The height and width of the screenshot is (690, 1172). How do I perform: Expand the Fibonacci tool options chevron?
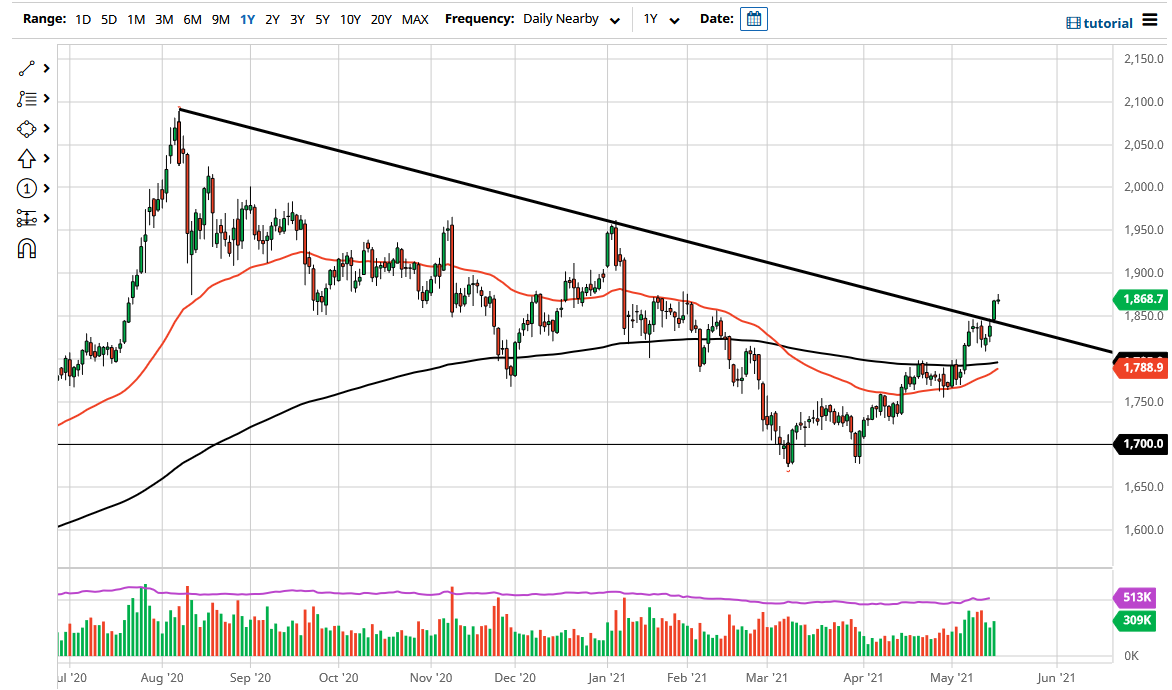pos(46,99)
